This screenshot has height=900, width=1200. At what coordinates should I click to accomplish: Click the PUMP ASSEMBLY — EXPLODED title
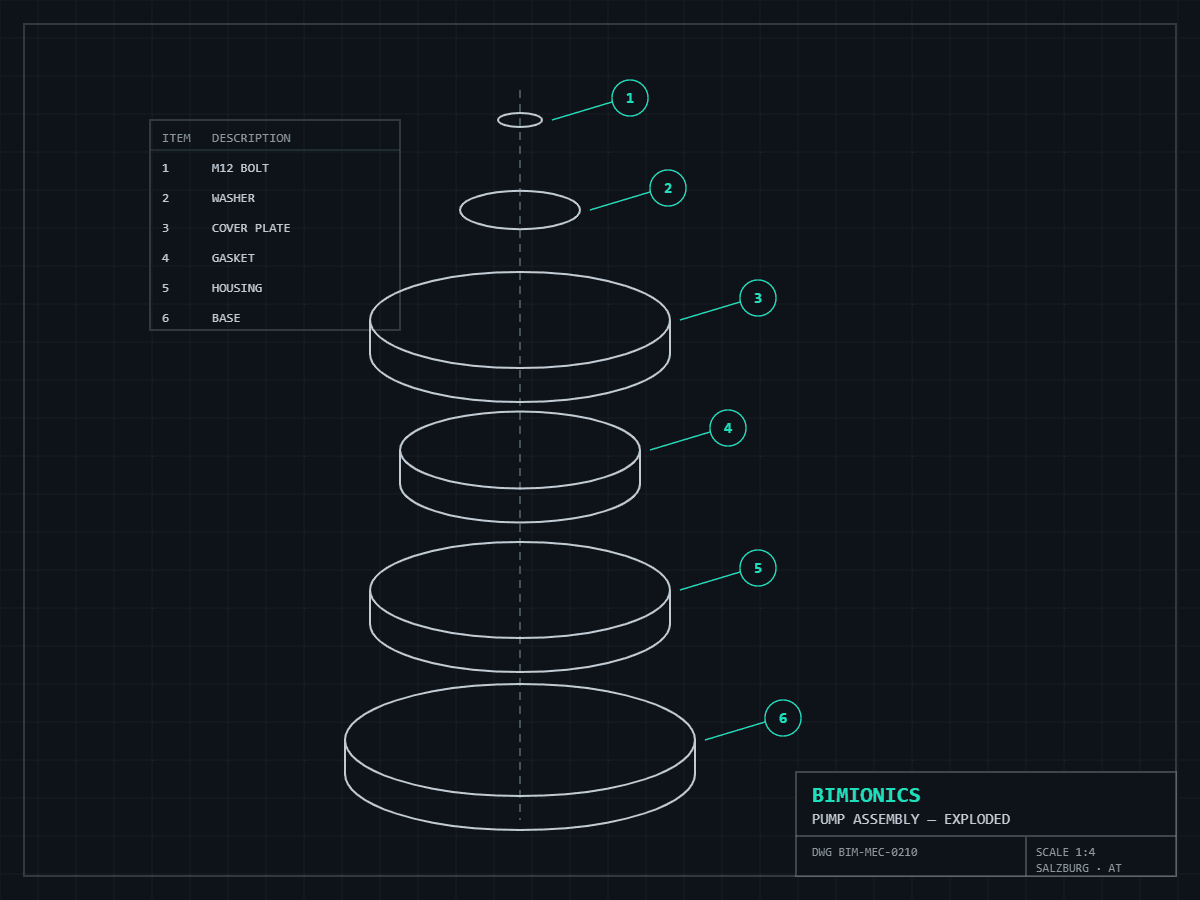pyautogui.click(x=911, y=819)
